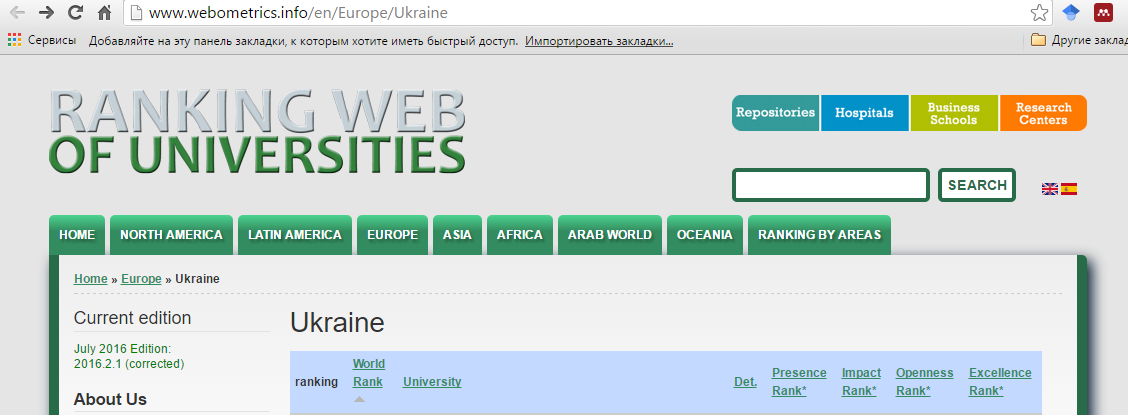Bookmark this page with star icon
Image resolution: width=1128 pixels, height=420 pixels.
[x=1040, y=13]
